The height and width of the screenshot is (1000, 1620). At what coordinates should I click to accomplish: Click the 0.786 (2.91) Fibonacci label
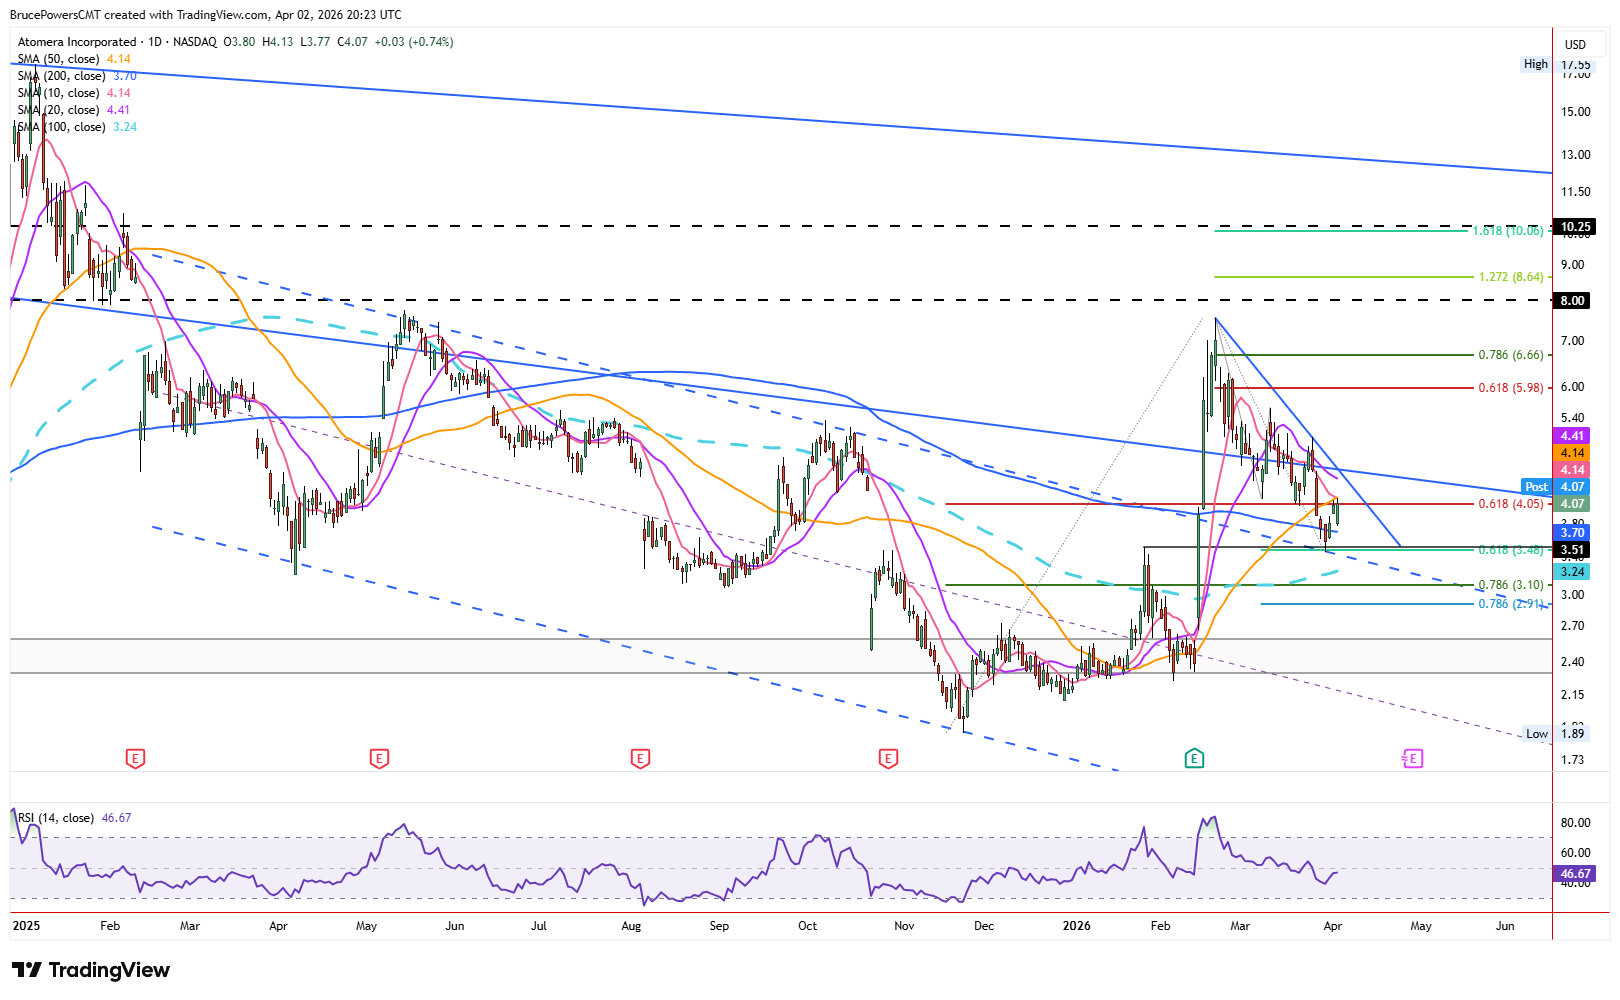[x=1512, y=604]
